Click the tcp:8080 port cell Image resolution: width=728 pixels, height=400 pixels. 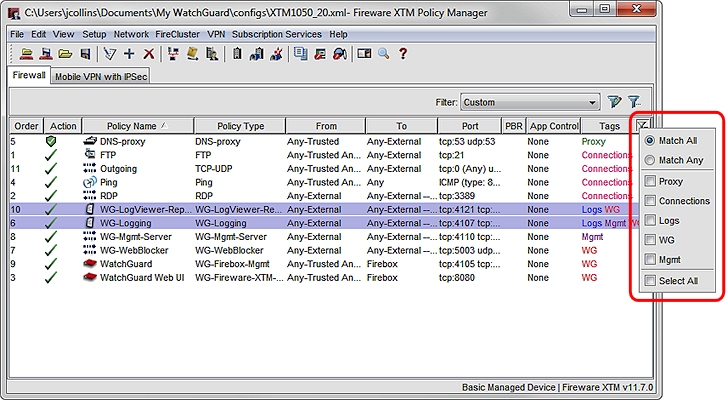click(x=457, y=277)
